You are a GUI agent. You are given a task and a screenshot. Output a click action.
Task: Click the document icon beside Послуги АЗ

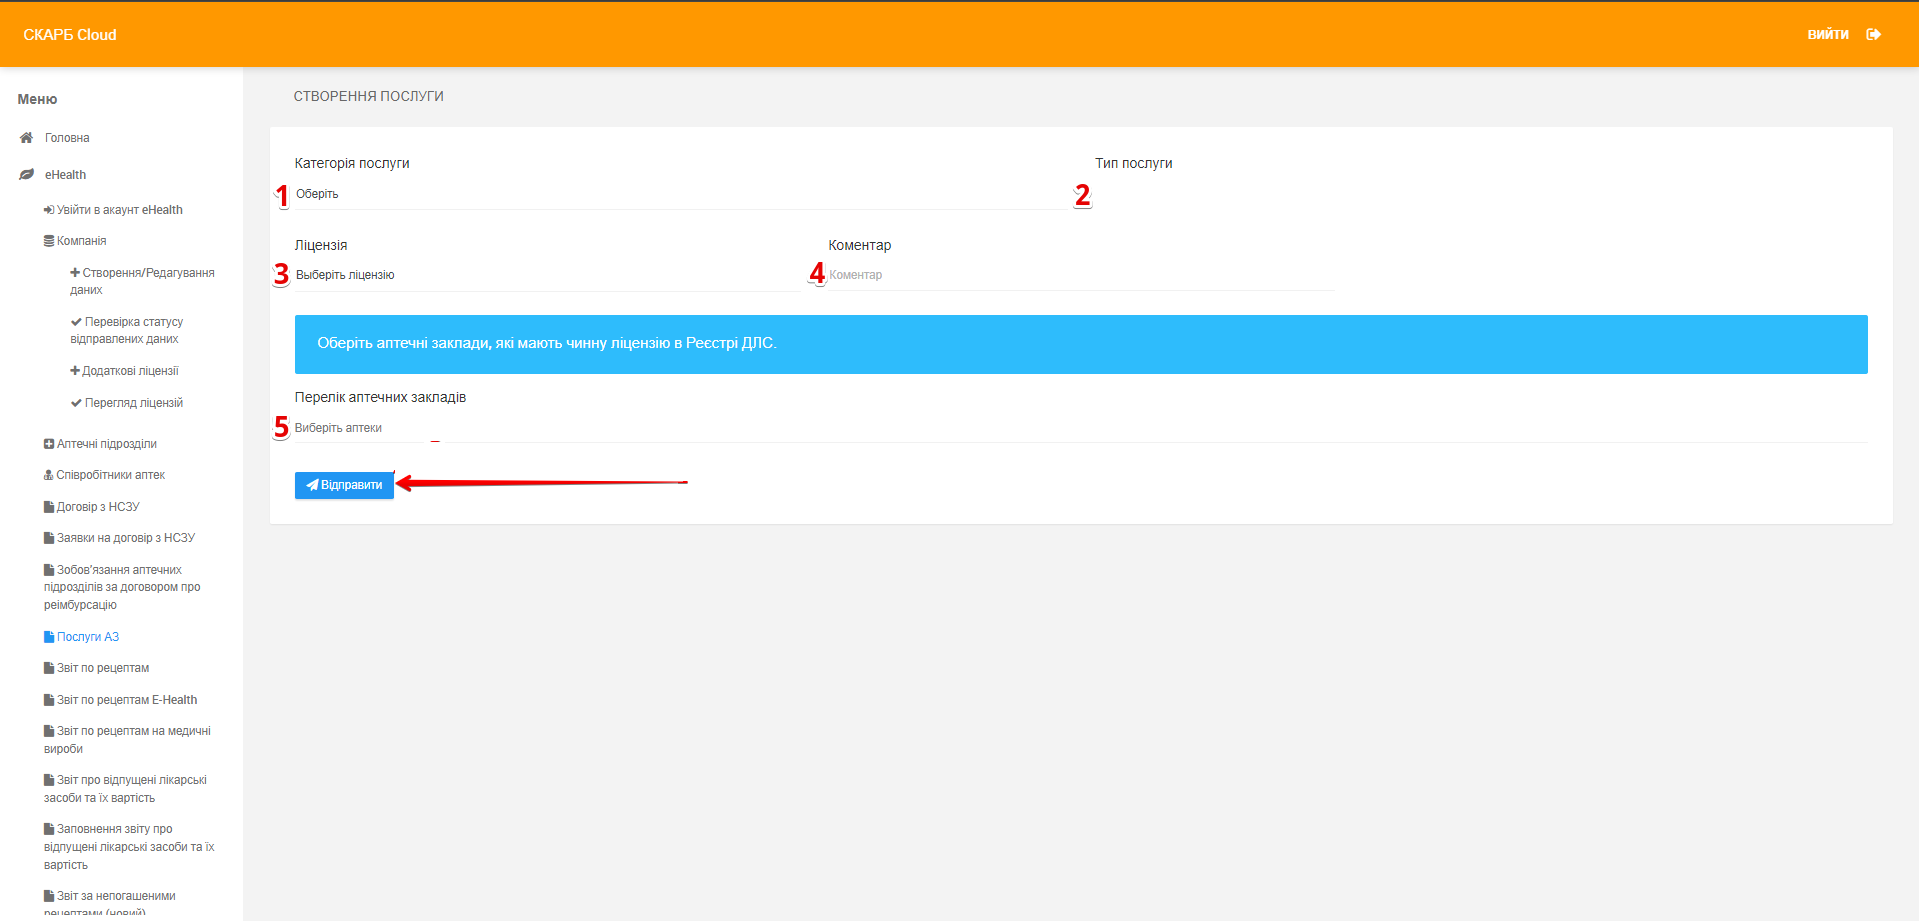49,637
